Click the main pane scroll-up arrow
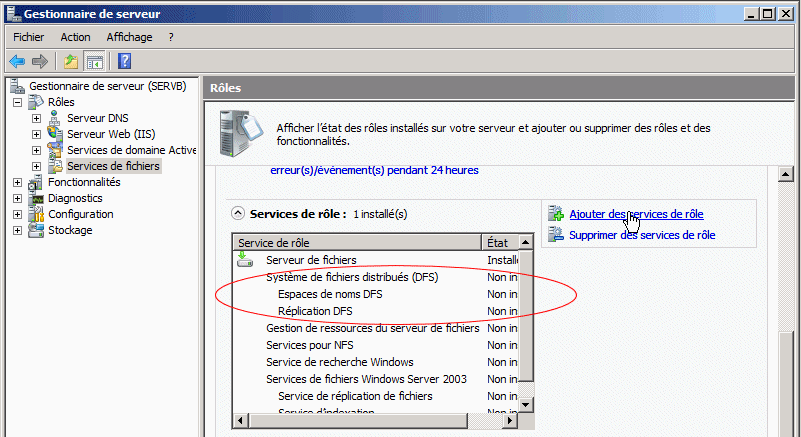The width and height of the screenshot is (801, 437). [785, 174]
